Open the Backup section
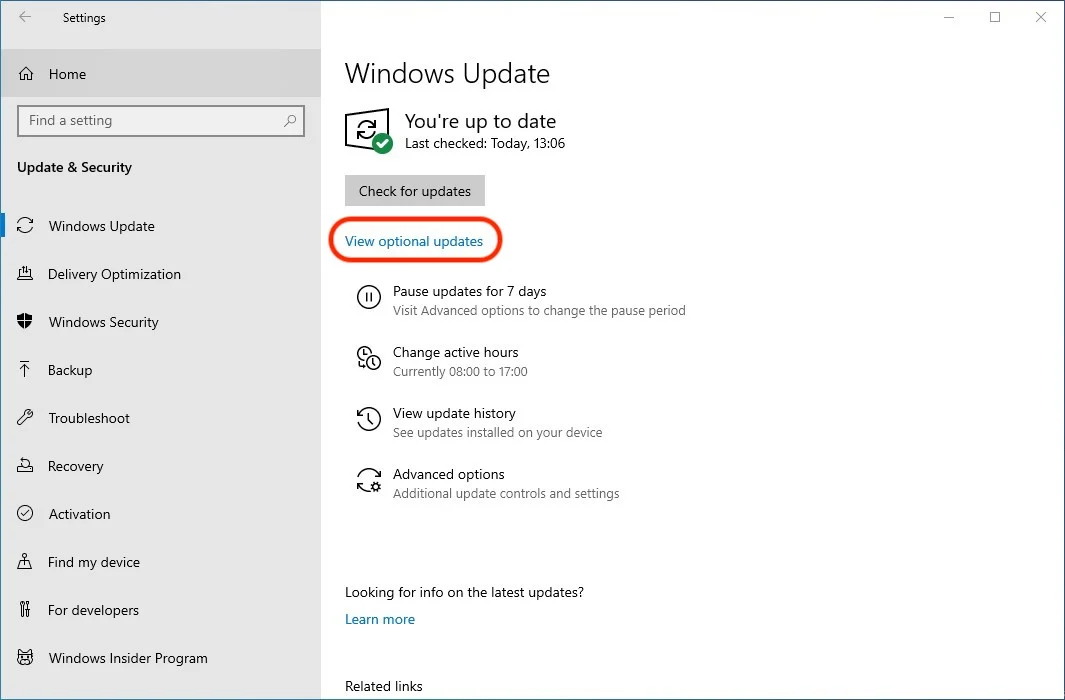 click(70, 370)
